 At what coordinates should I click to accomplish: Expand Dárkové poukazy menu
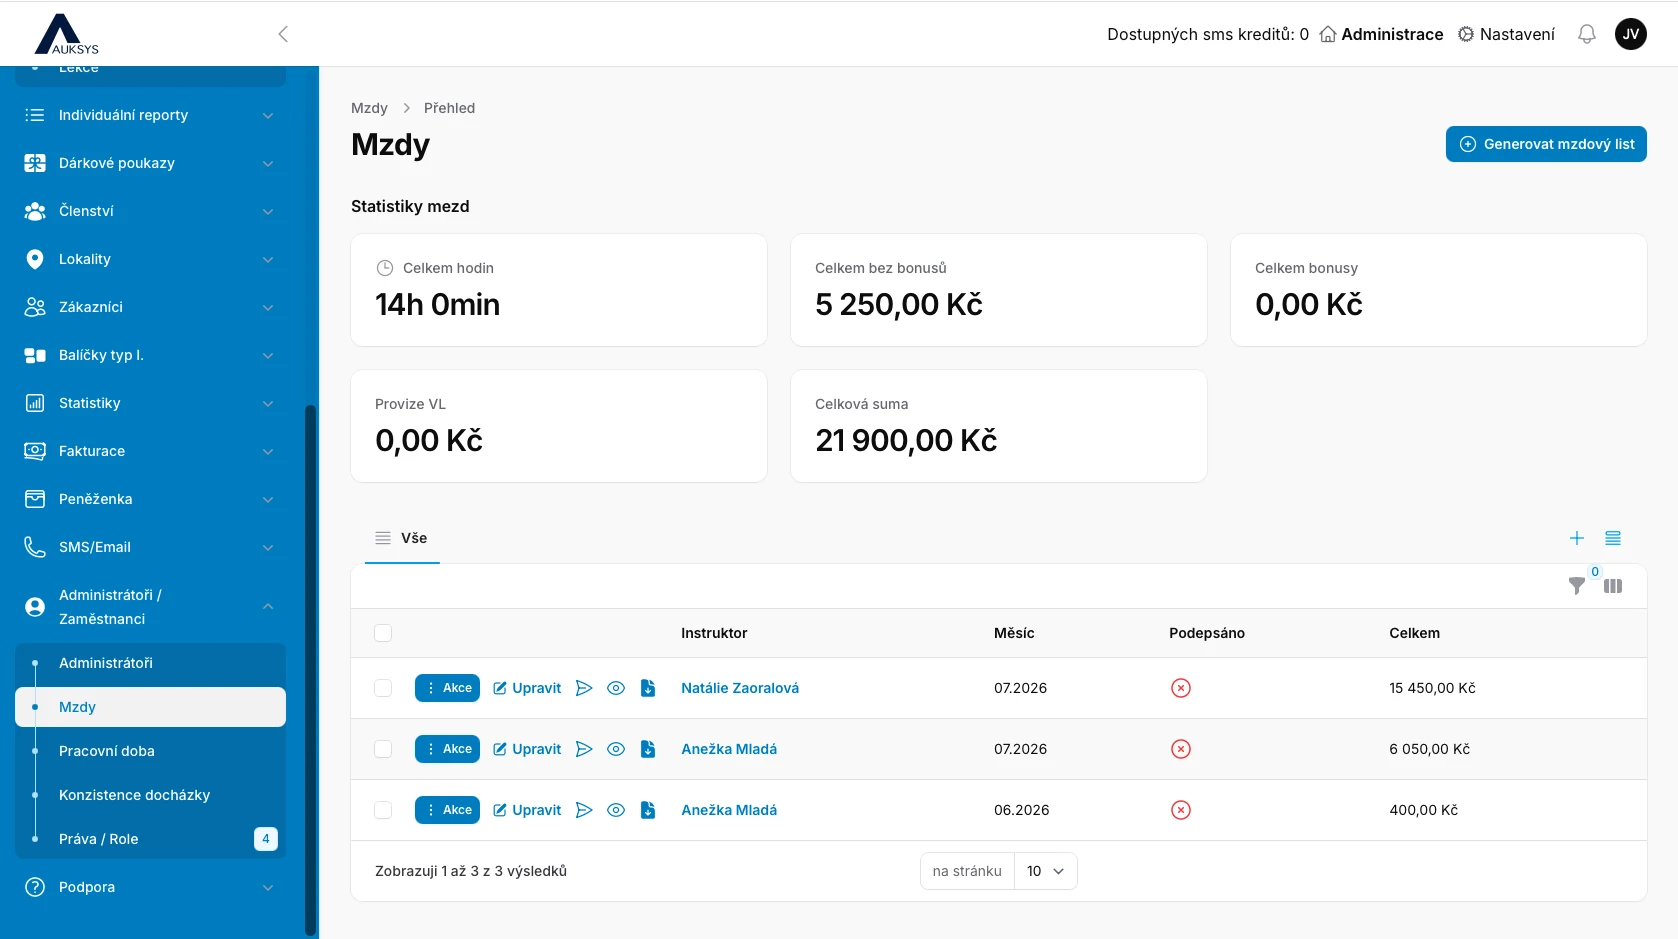(x=150, y=163)
